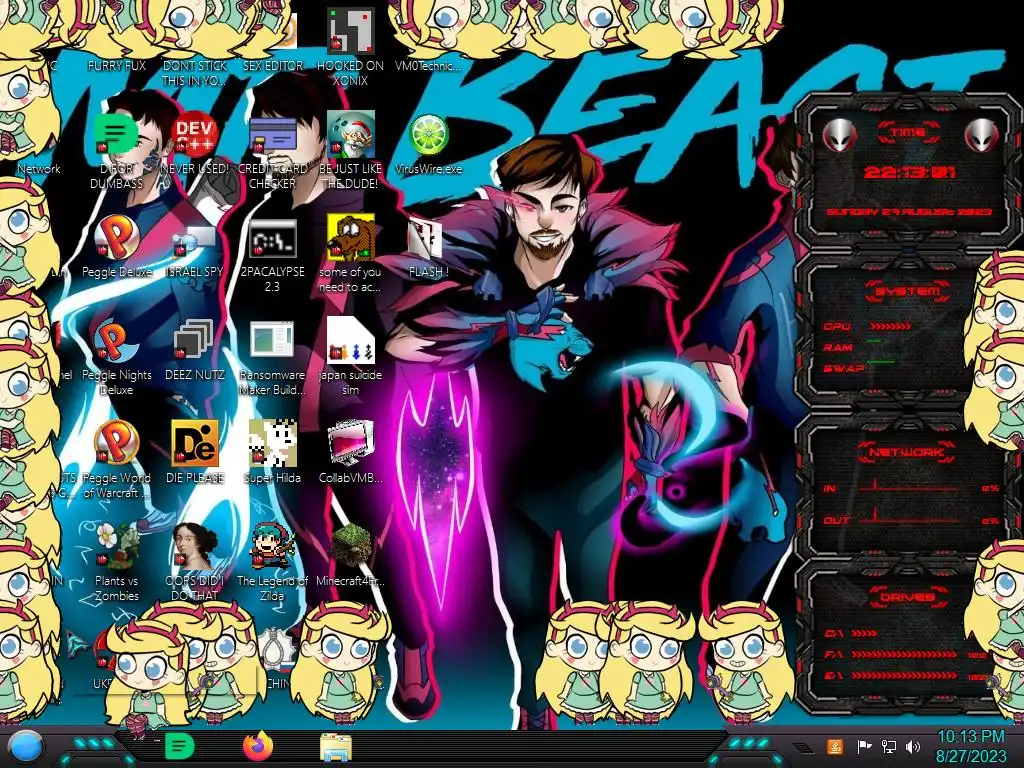Click the OUT traffic row in Network widget
Screen dimensions: 1024x768
tap(912, 520)
